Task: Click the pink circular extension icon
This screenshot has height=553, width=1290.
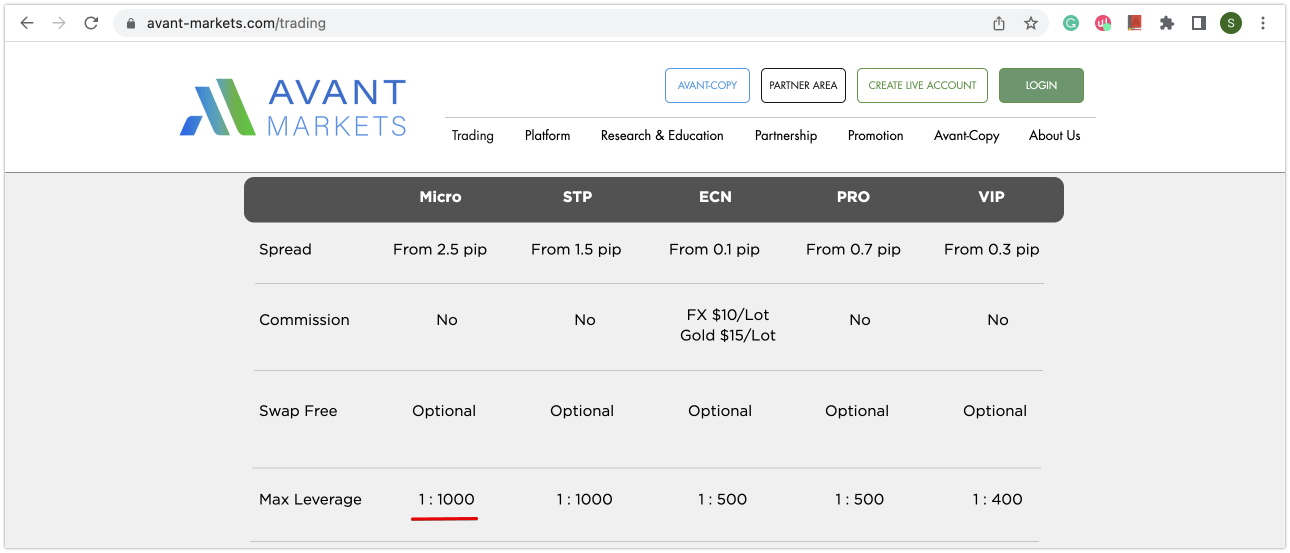Action: tap(1103, 23)
